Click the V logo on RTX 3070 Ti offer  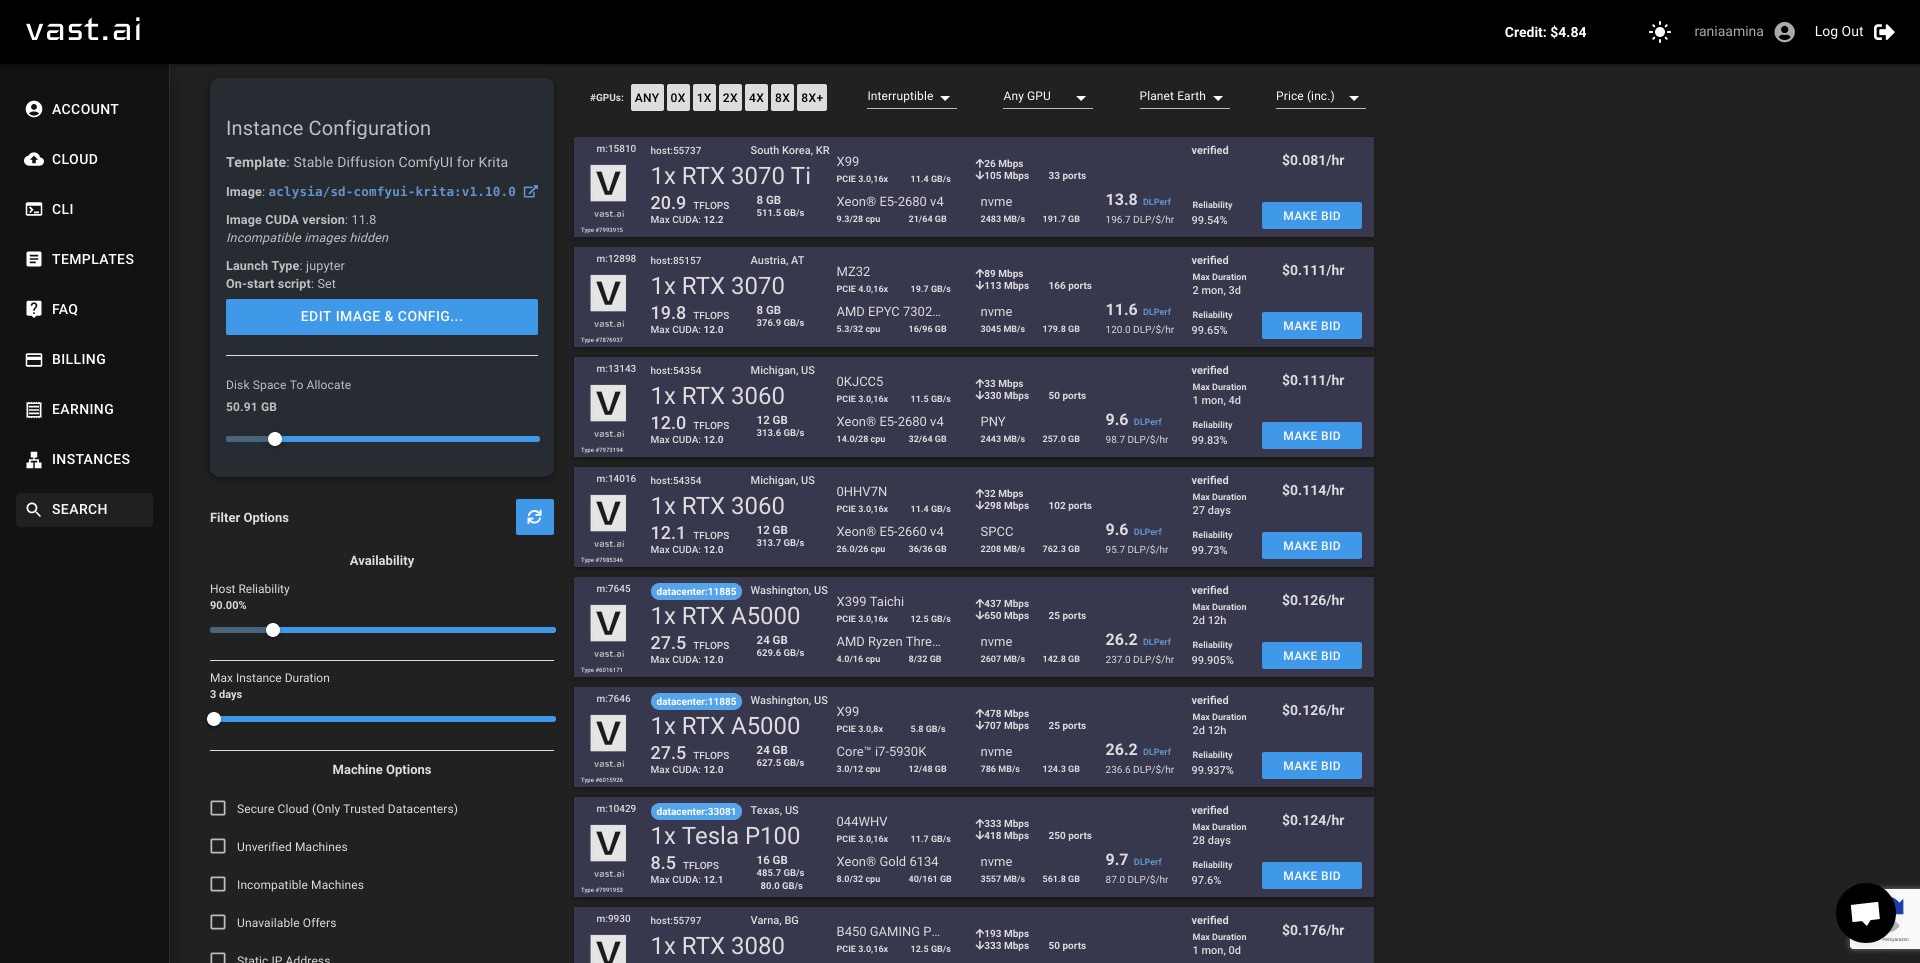pos(609,184)
